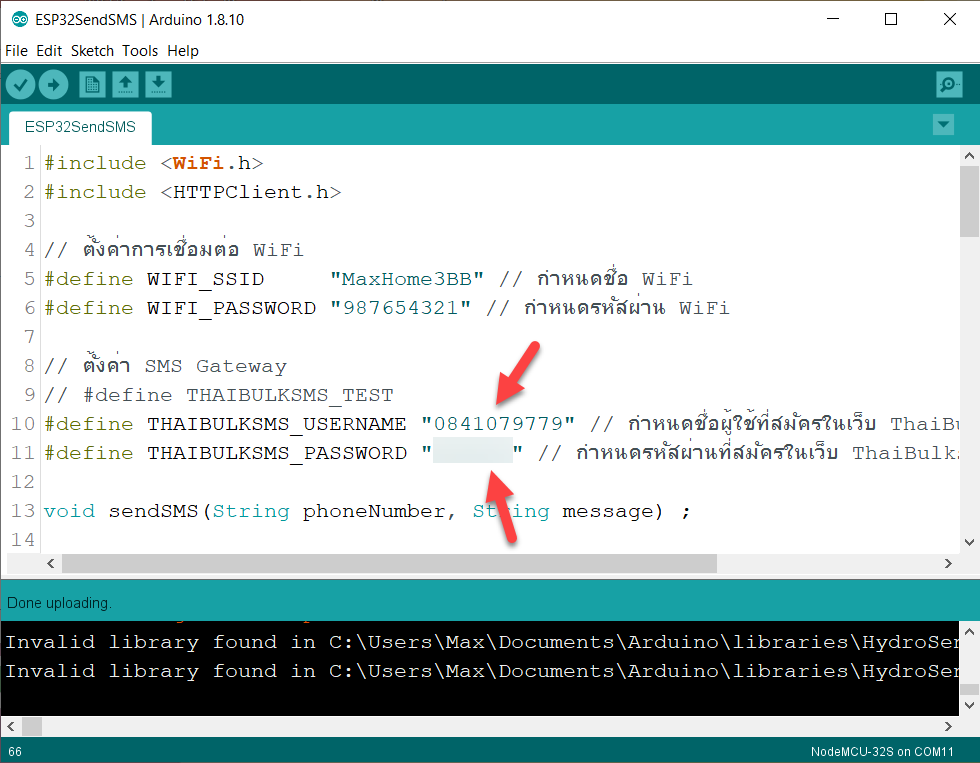Click the line number 66 indicator

click(15, 752)
